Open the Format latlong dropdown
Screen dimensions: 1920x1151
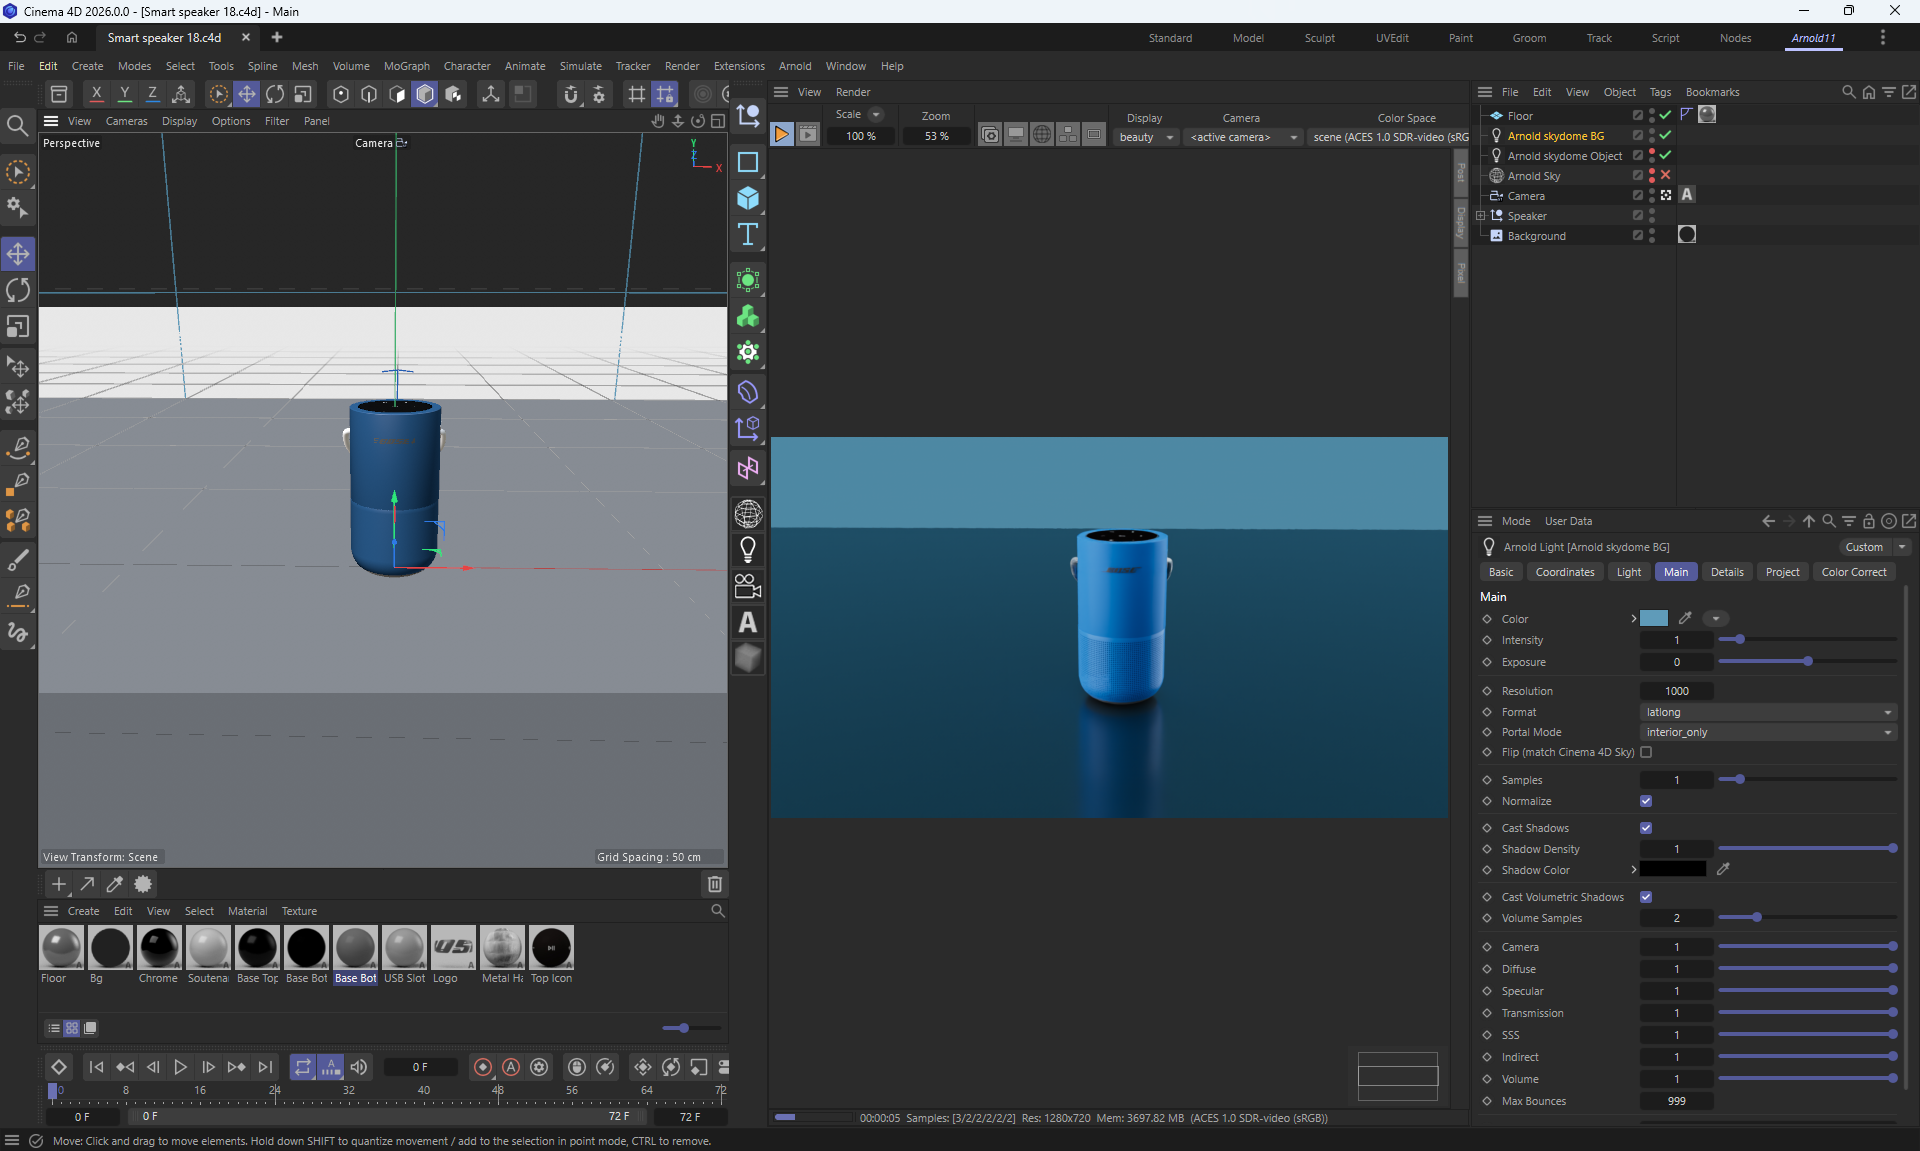pos(1768,712)
